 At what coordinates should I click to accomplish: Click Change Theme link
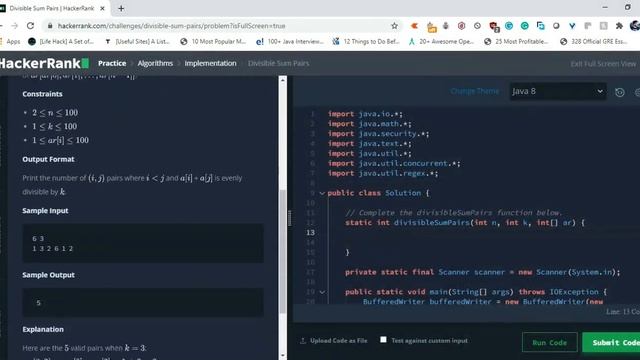(x=474, y=91)
